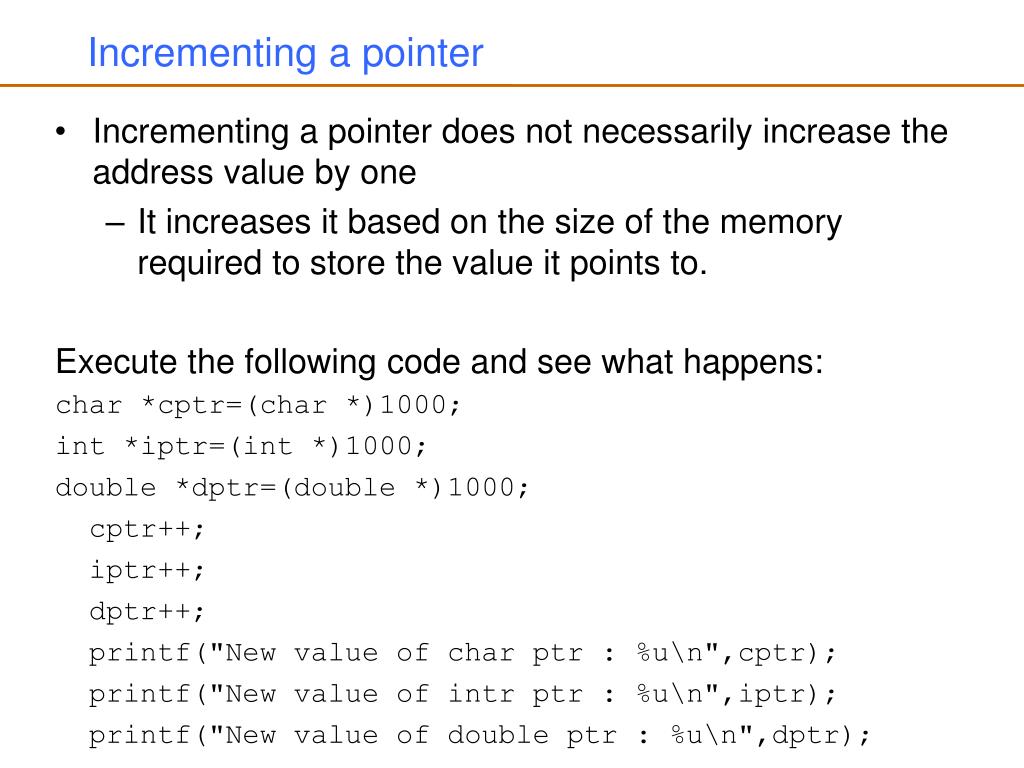Click code line declaring char *cptr
The height and width of the screenshot is (768, 1024).
(x=259, y=406)
